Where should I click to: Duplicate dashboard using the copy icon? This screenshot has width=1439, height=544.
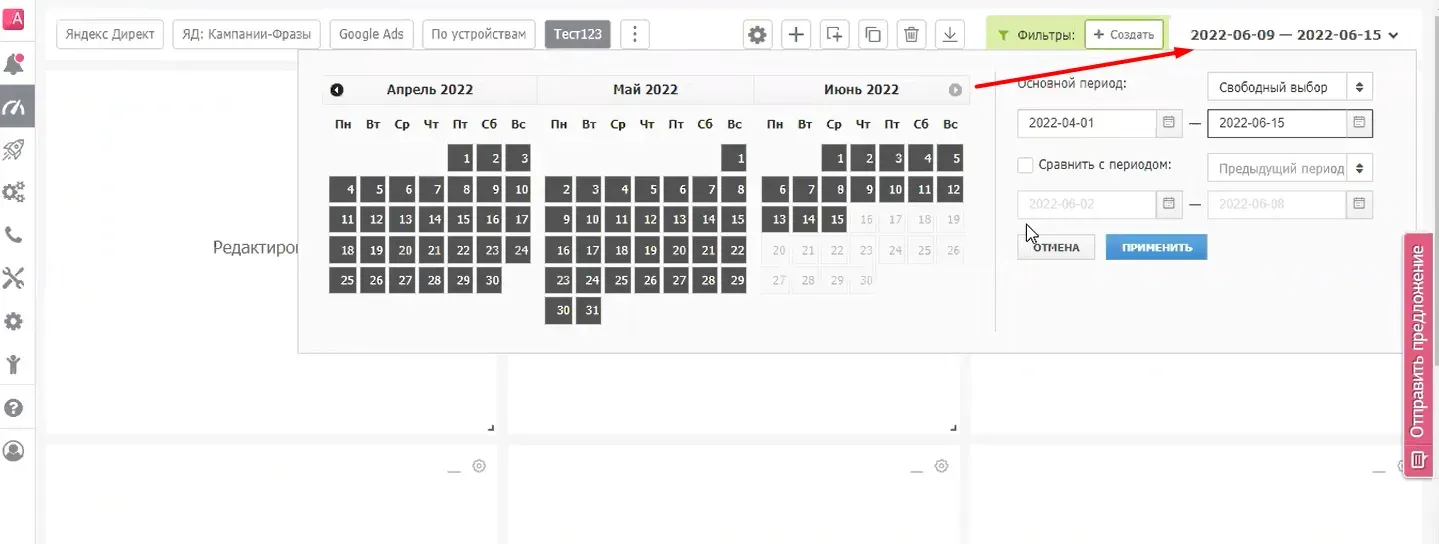tap(873, 34)
